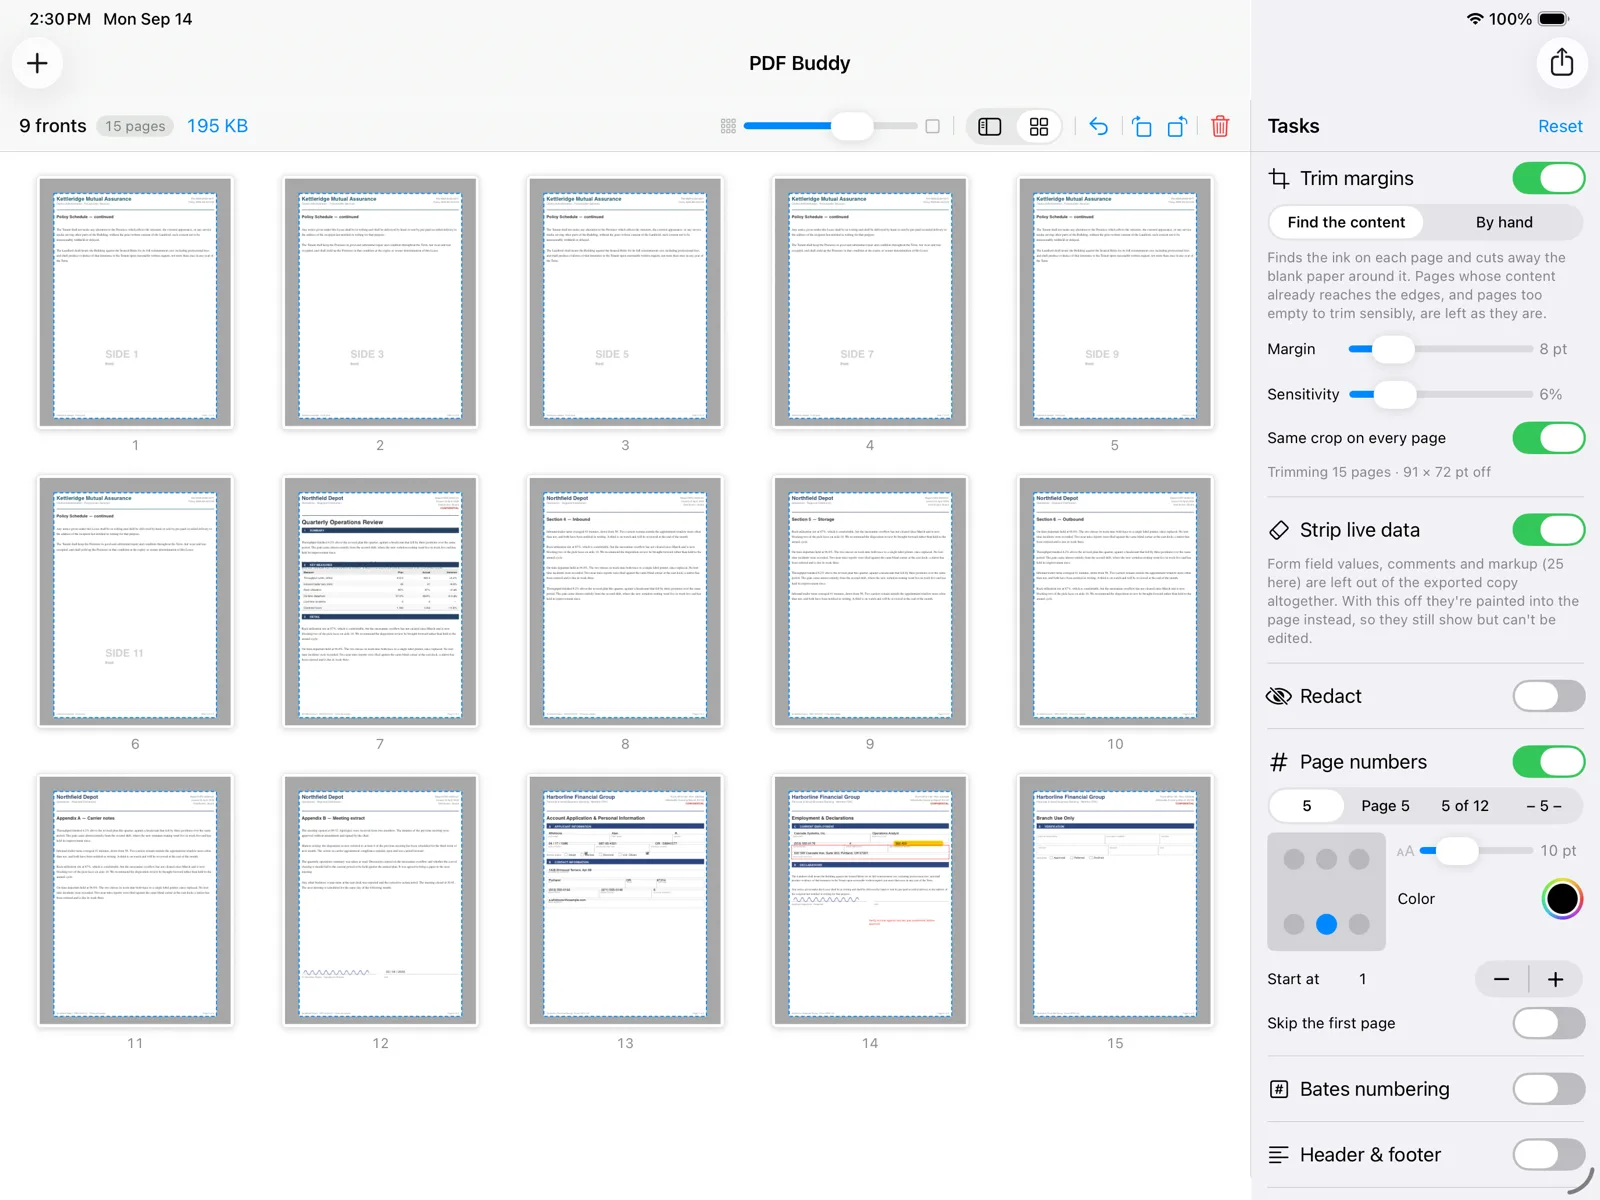Click the Bates numbering icon
Image resolution: width=1600 pixels, height=1200 pixels.
pyautogui.click(x=1279, y=1089)
